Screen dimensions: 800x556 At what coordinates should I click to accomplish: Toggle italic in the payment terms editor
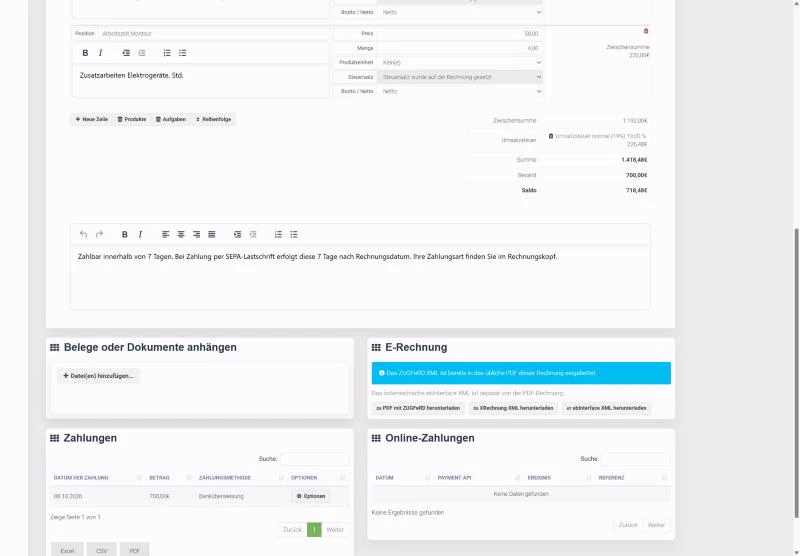[140, 234]
